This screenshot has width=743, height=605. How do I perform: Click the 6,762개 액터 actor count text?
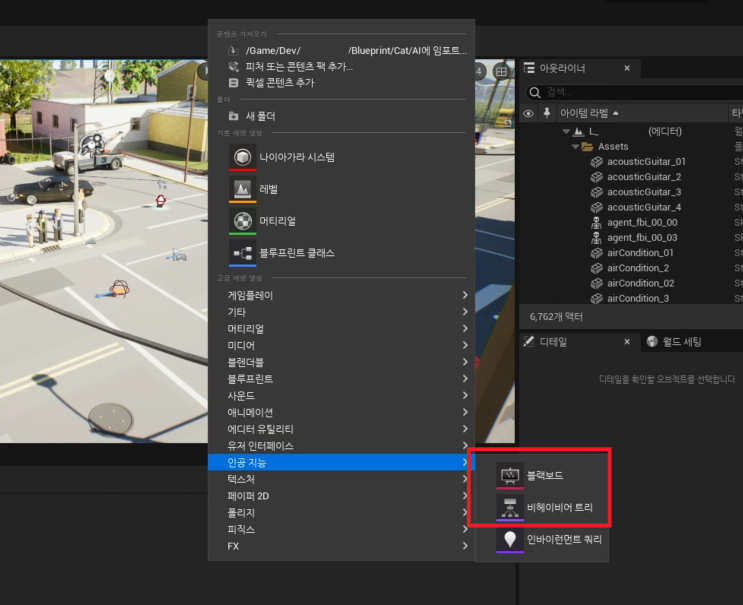pos(556,316)
